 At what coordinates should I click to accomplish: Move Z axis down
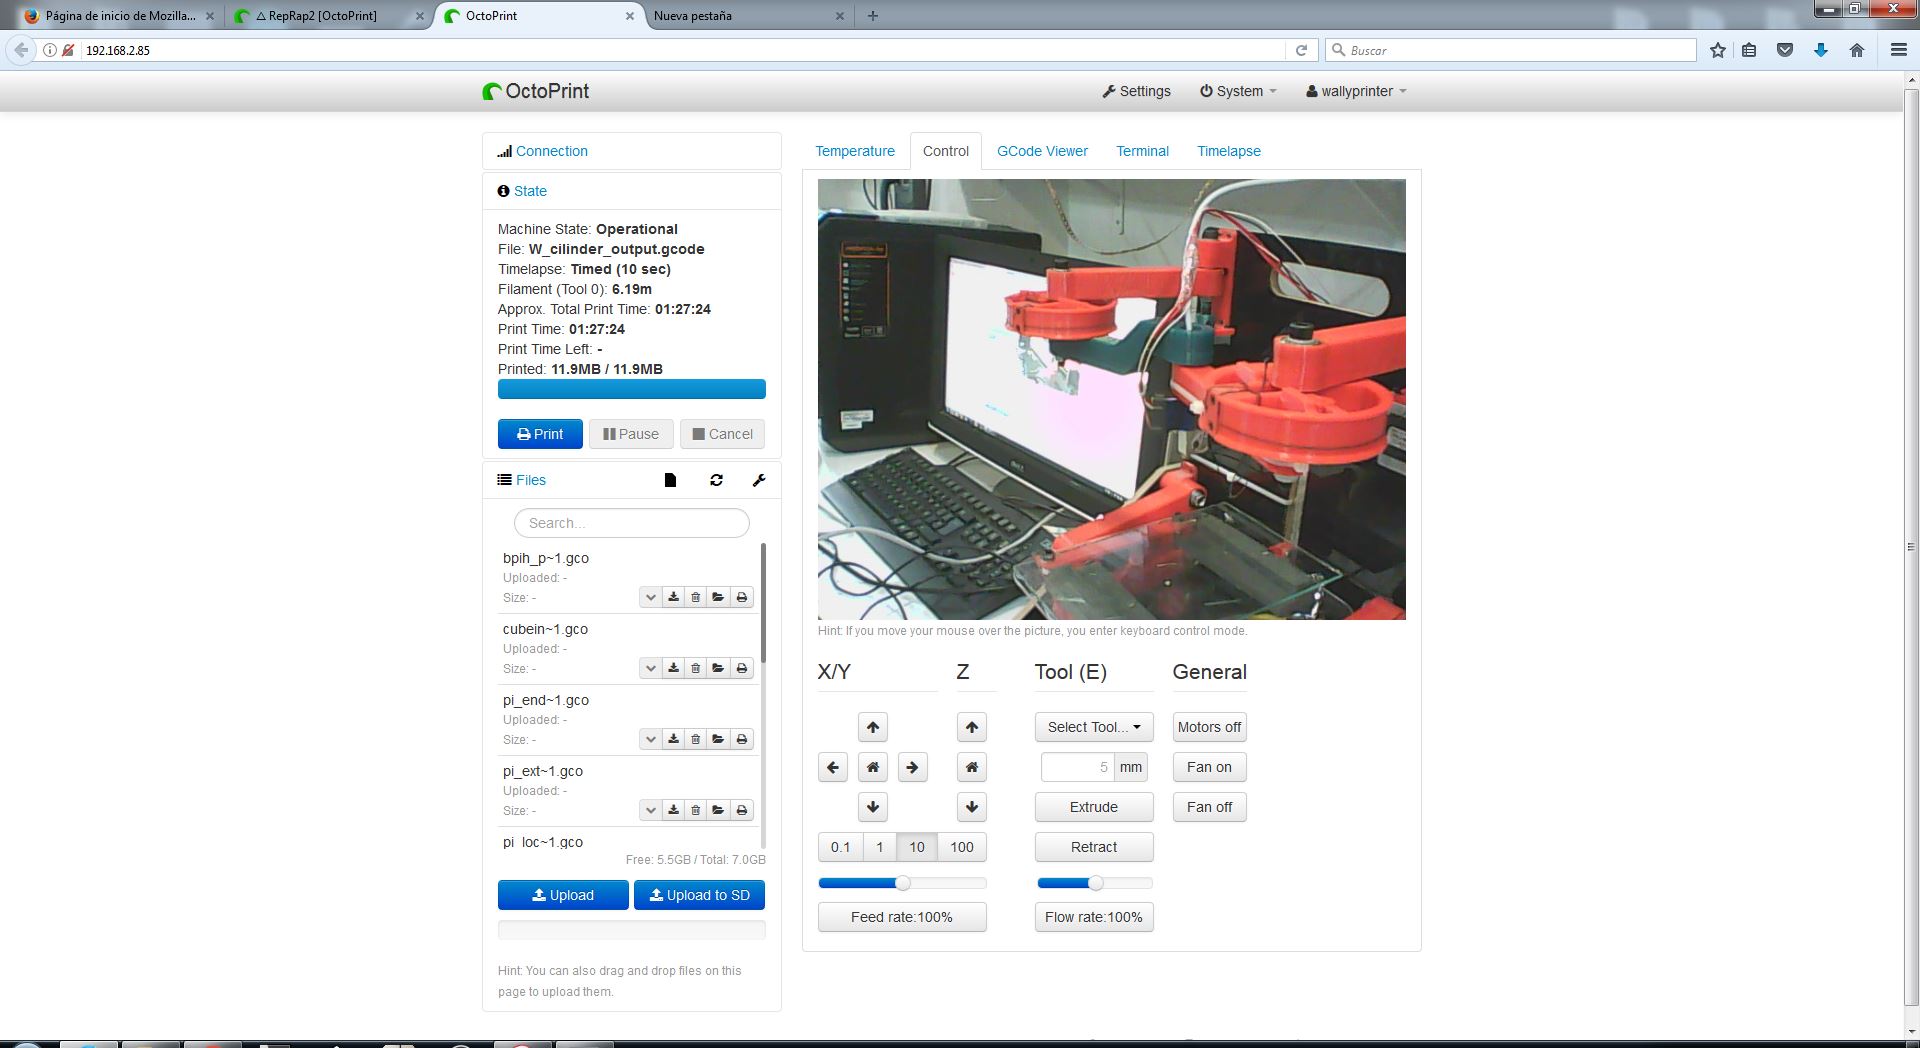point(972,807)
